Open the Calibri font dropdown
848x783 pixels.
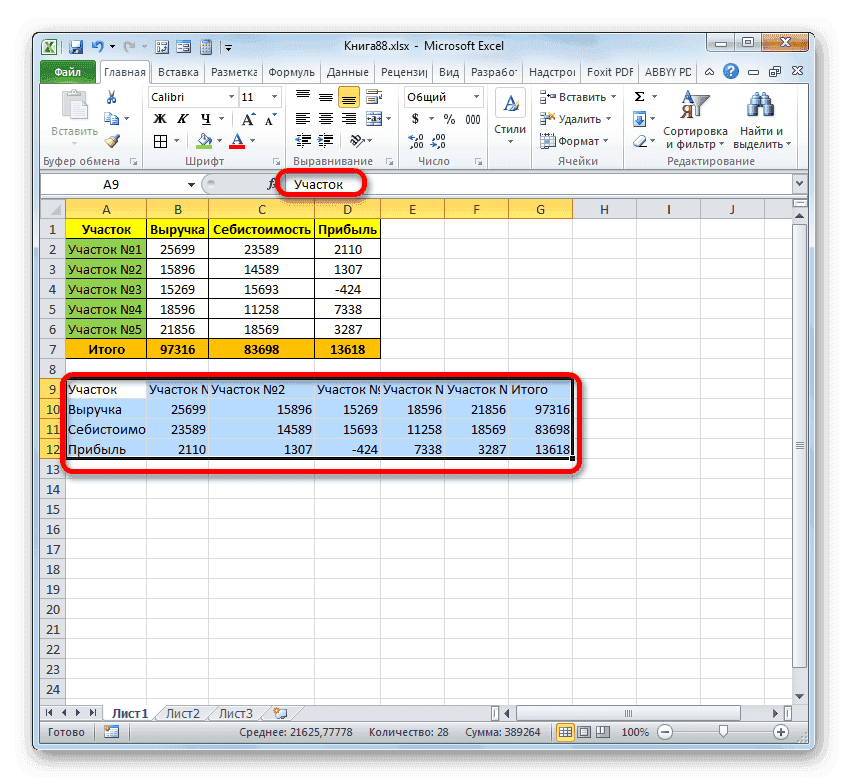pyautogui.click(x=232, y=97)
